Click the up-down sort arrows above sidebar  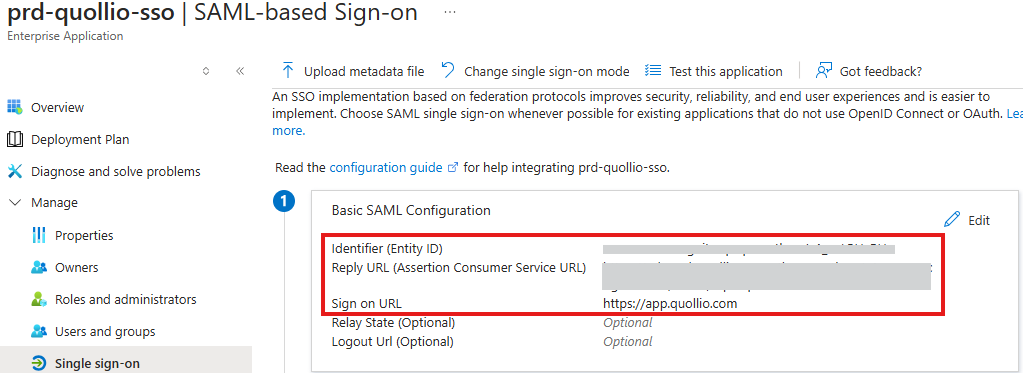coord(206,71)
